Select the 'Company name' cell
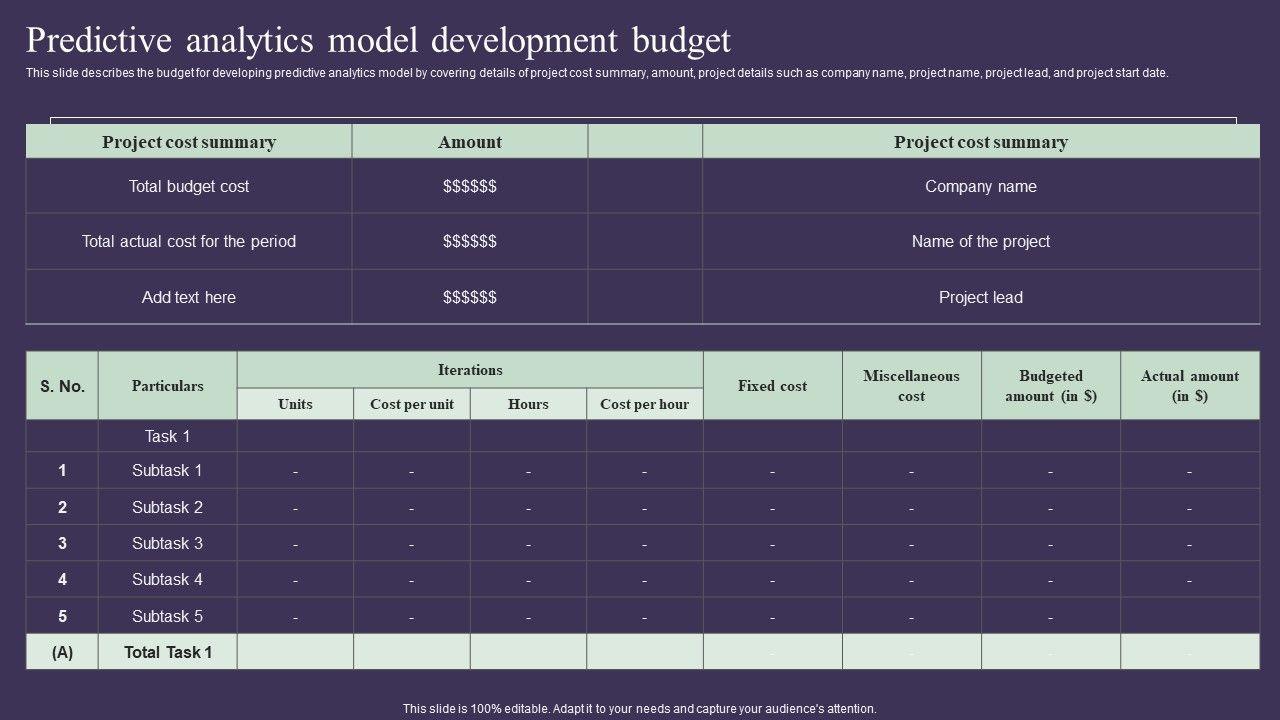1280x720 pixels. point(980,186)
